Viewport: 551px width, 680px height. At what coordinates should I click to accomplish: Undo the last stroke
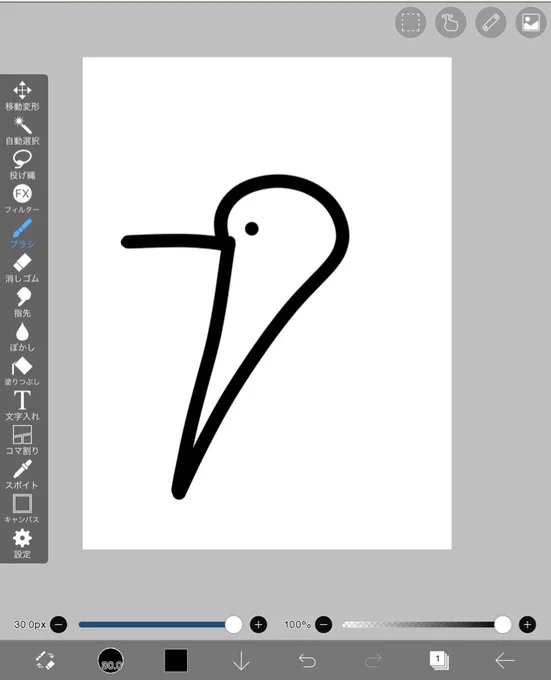[x=307, y=660]
